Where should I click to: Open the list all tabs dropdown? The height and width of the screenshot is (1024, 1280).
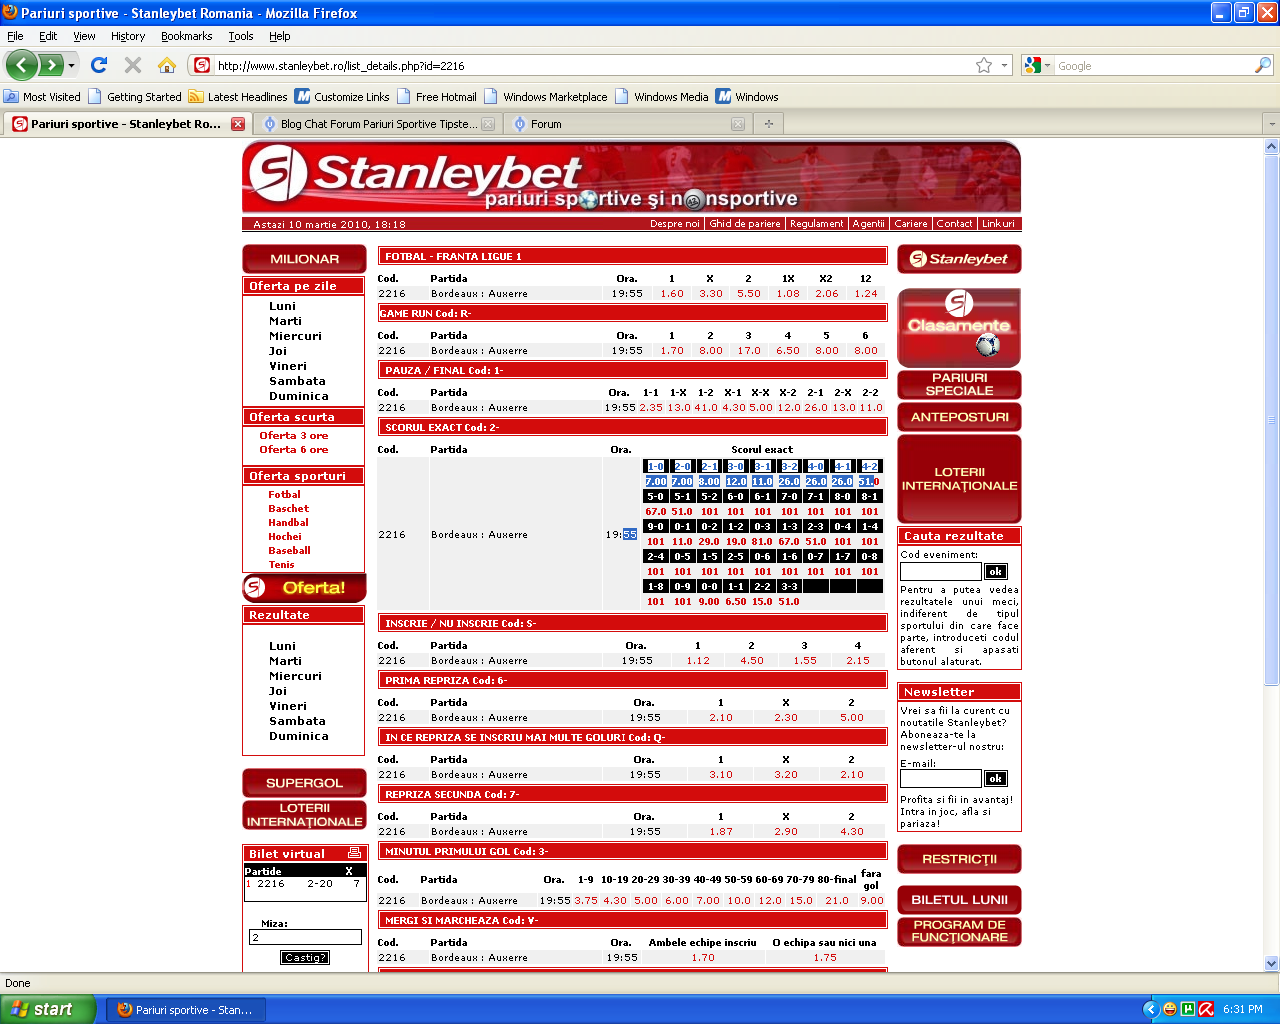pos(1271,124)
